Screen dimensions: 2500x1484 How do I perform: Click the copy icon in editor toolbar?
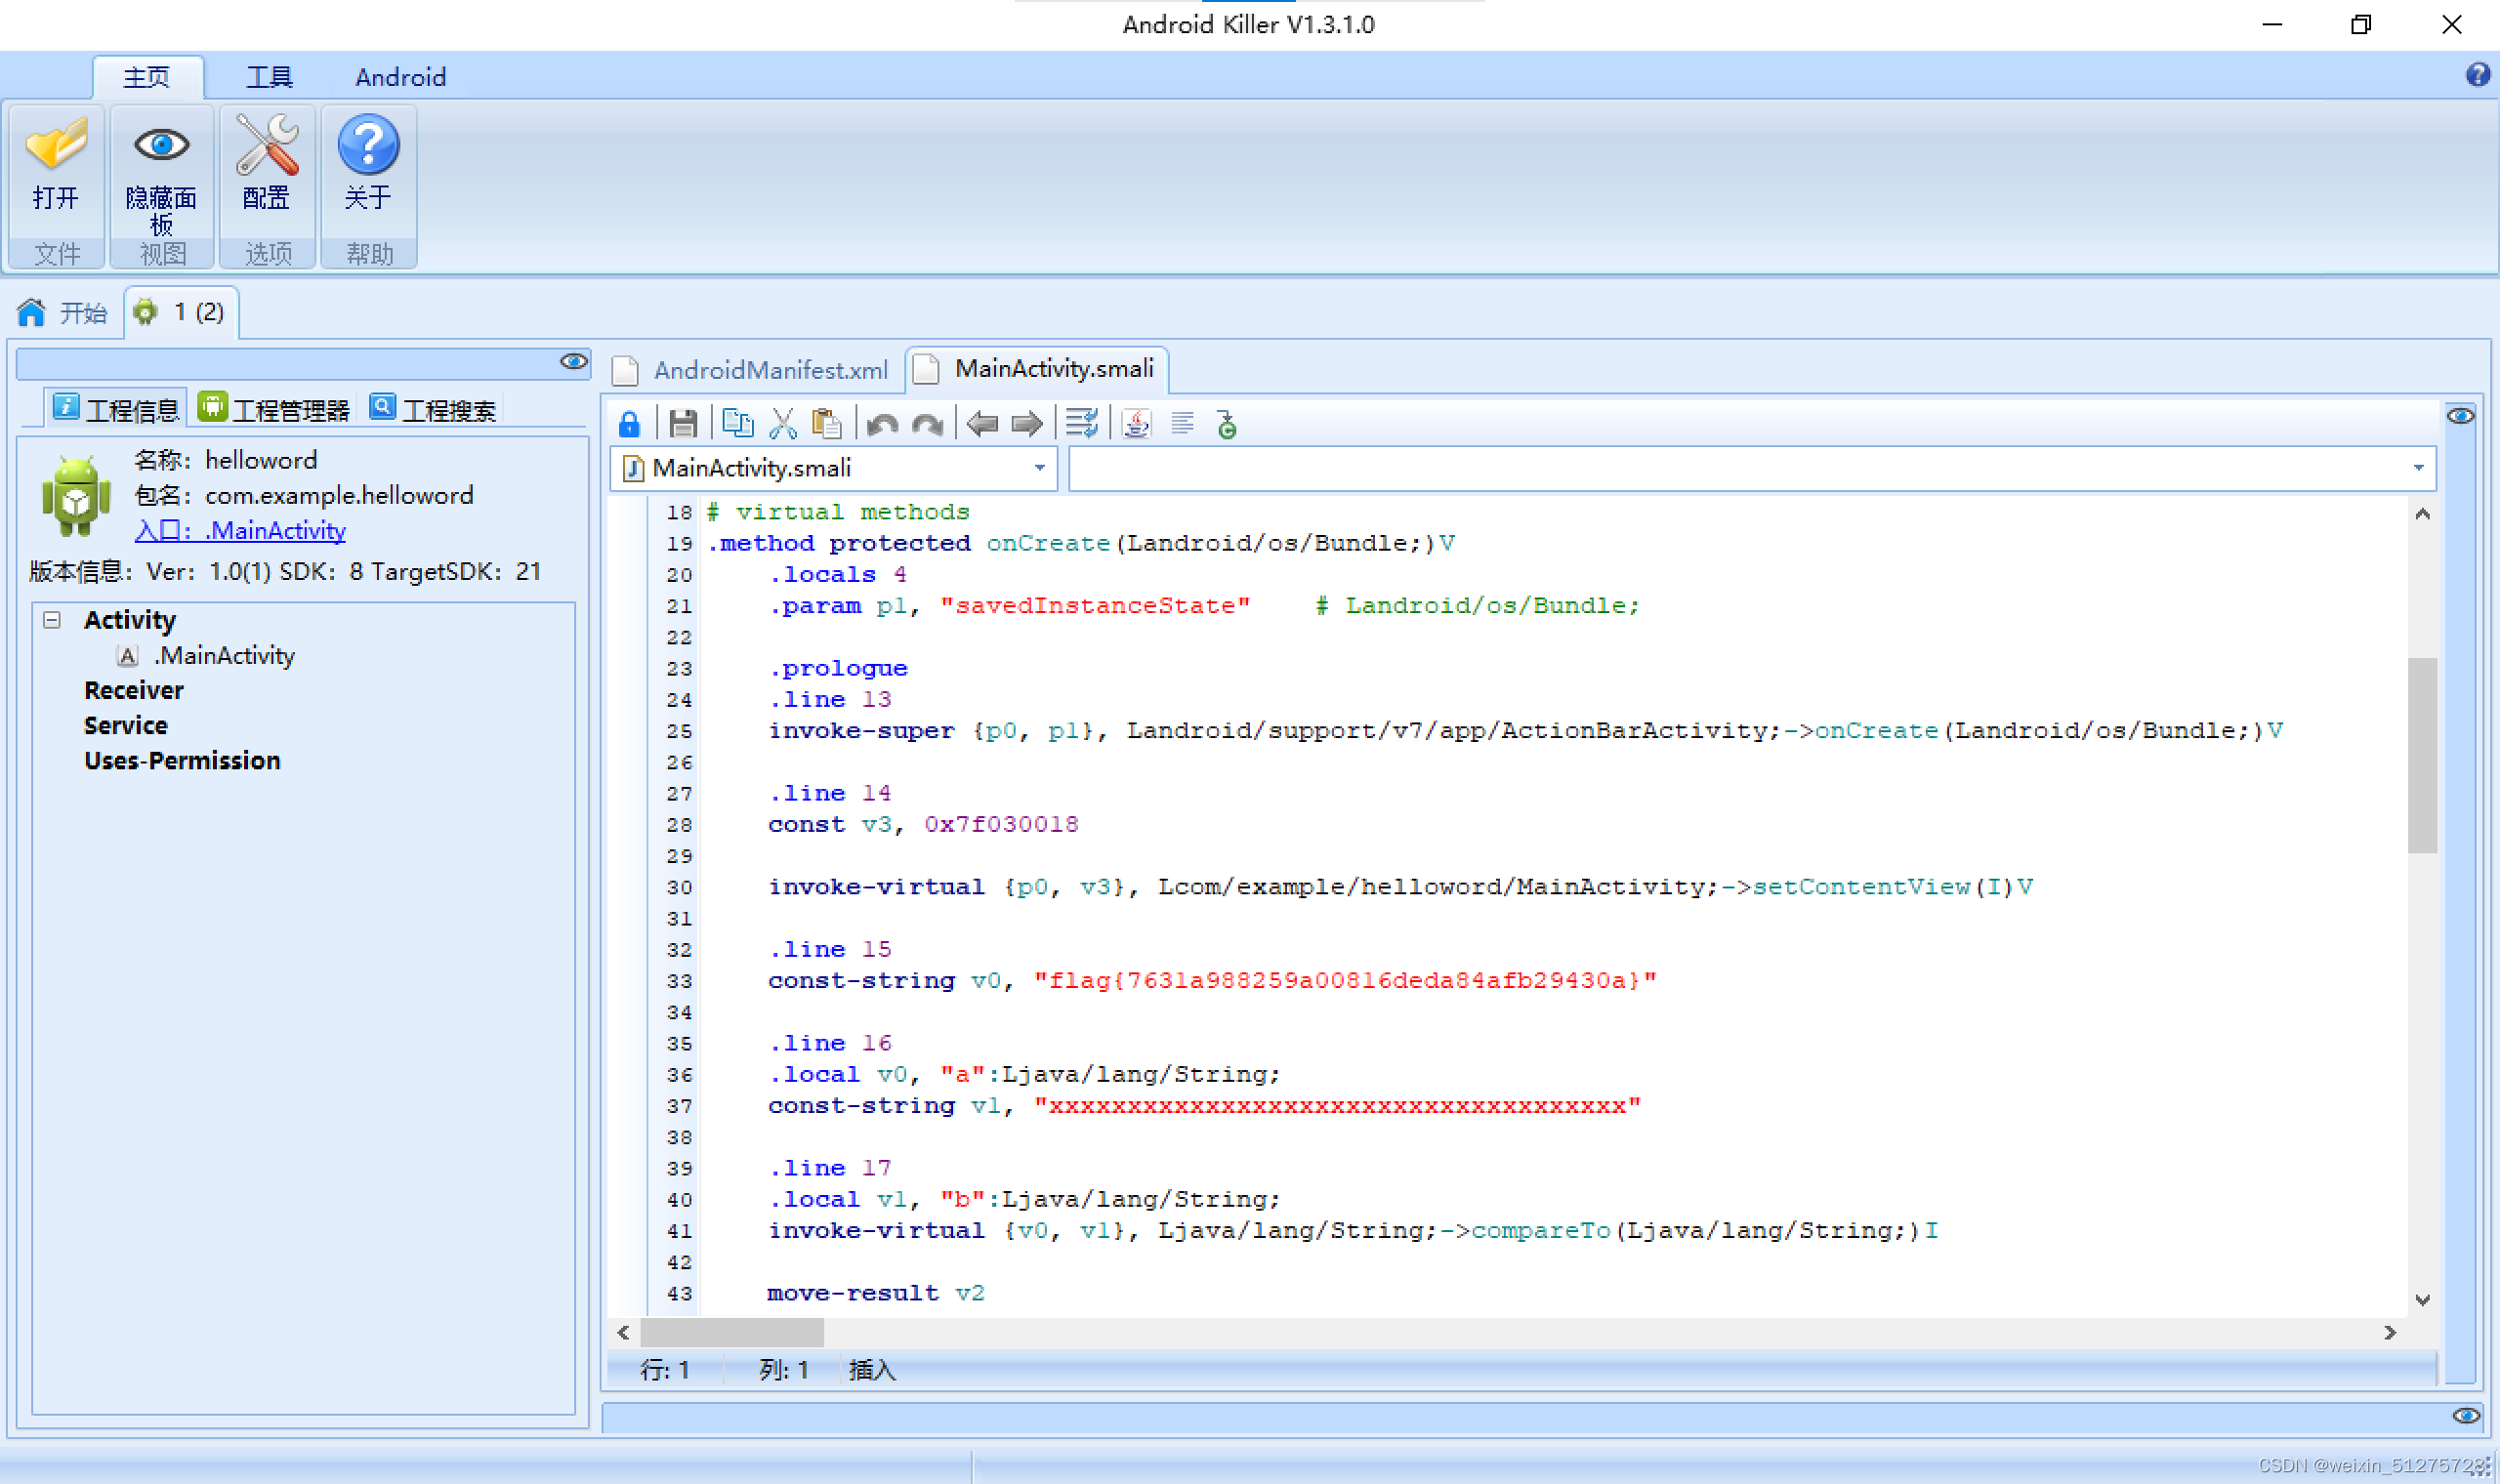coord(737,424)
